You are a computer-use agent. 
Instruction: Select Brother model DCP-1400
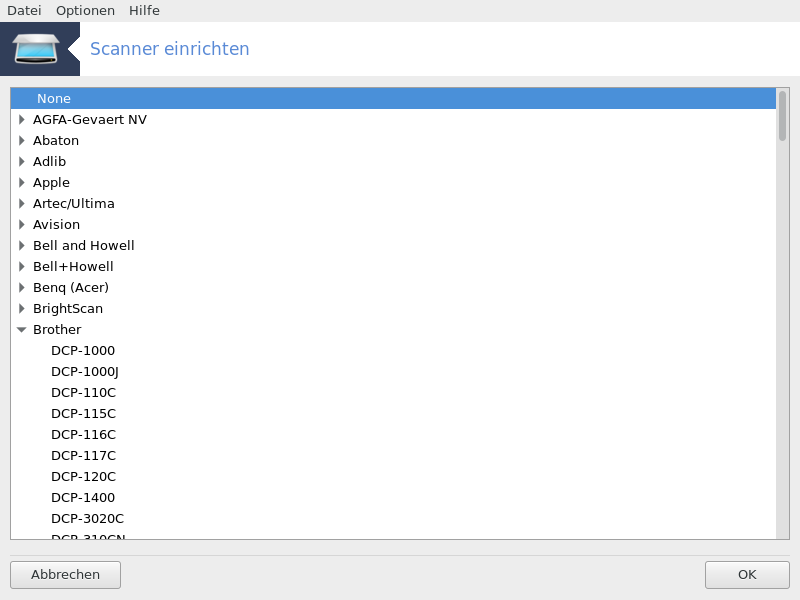click(83, 497)
